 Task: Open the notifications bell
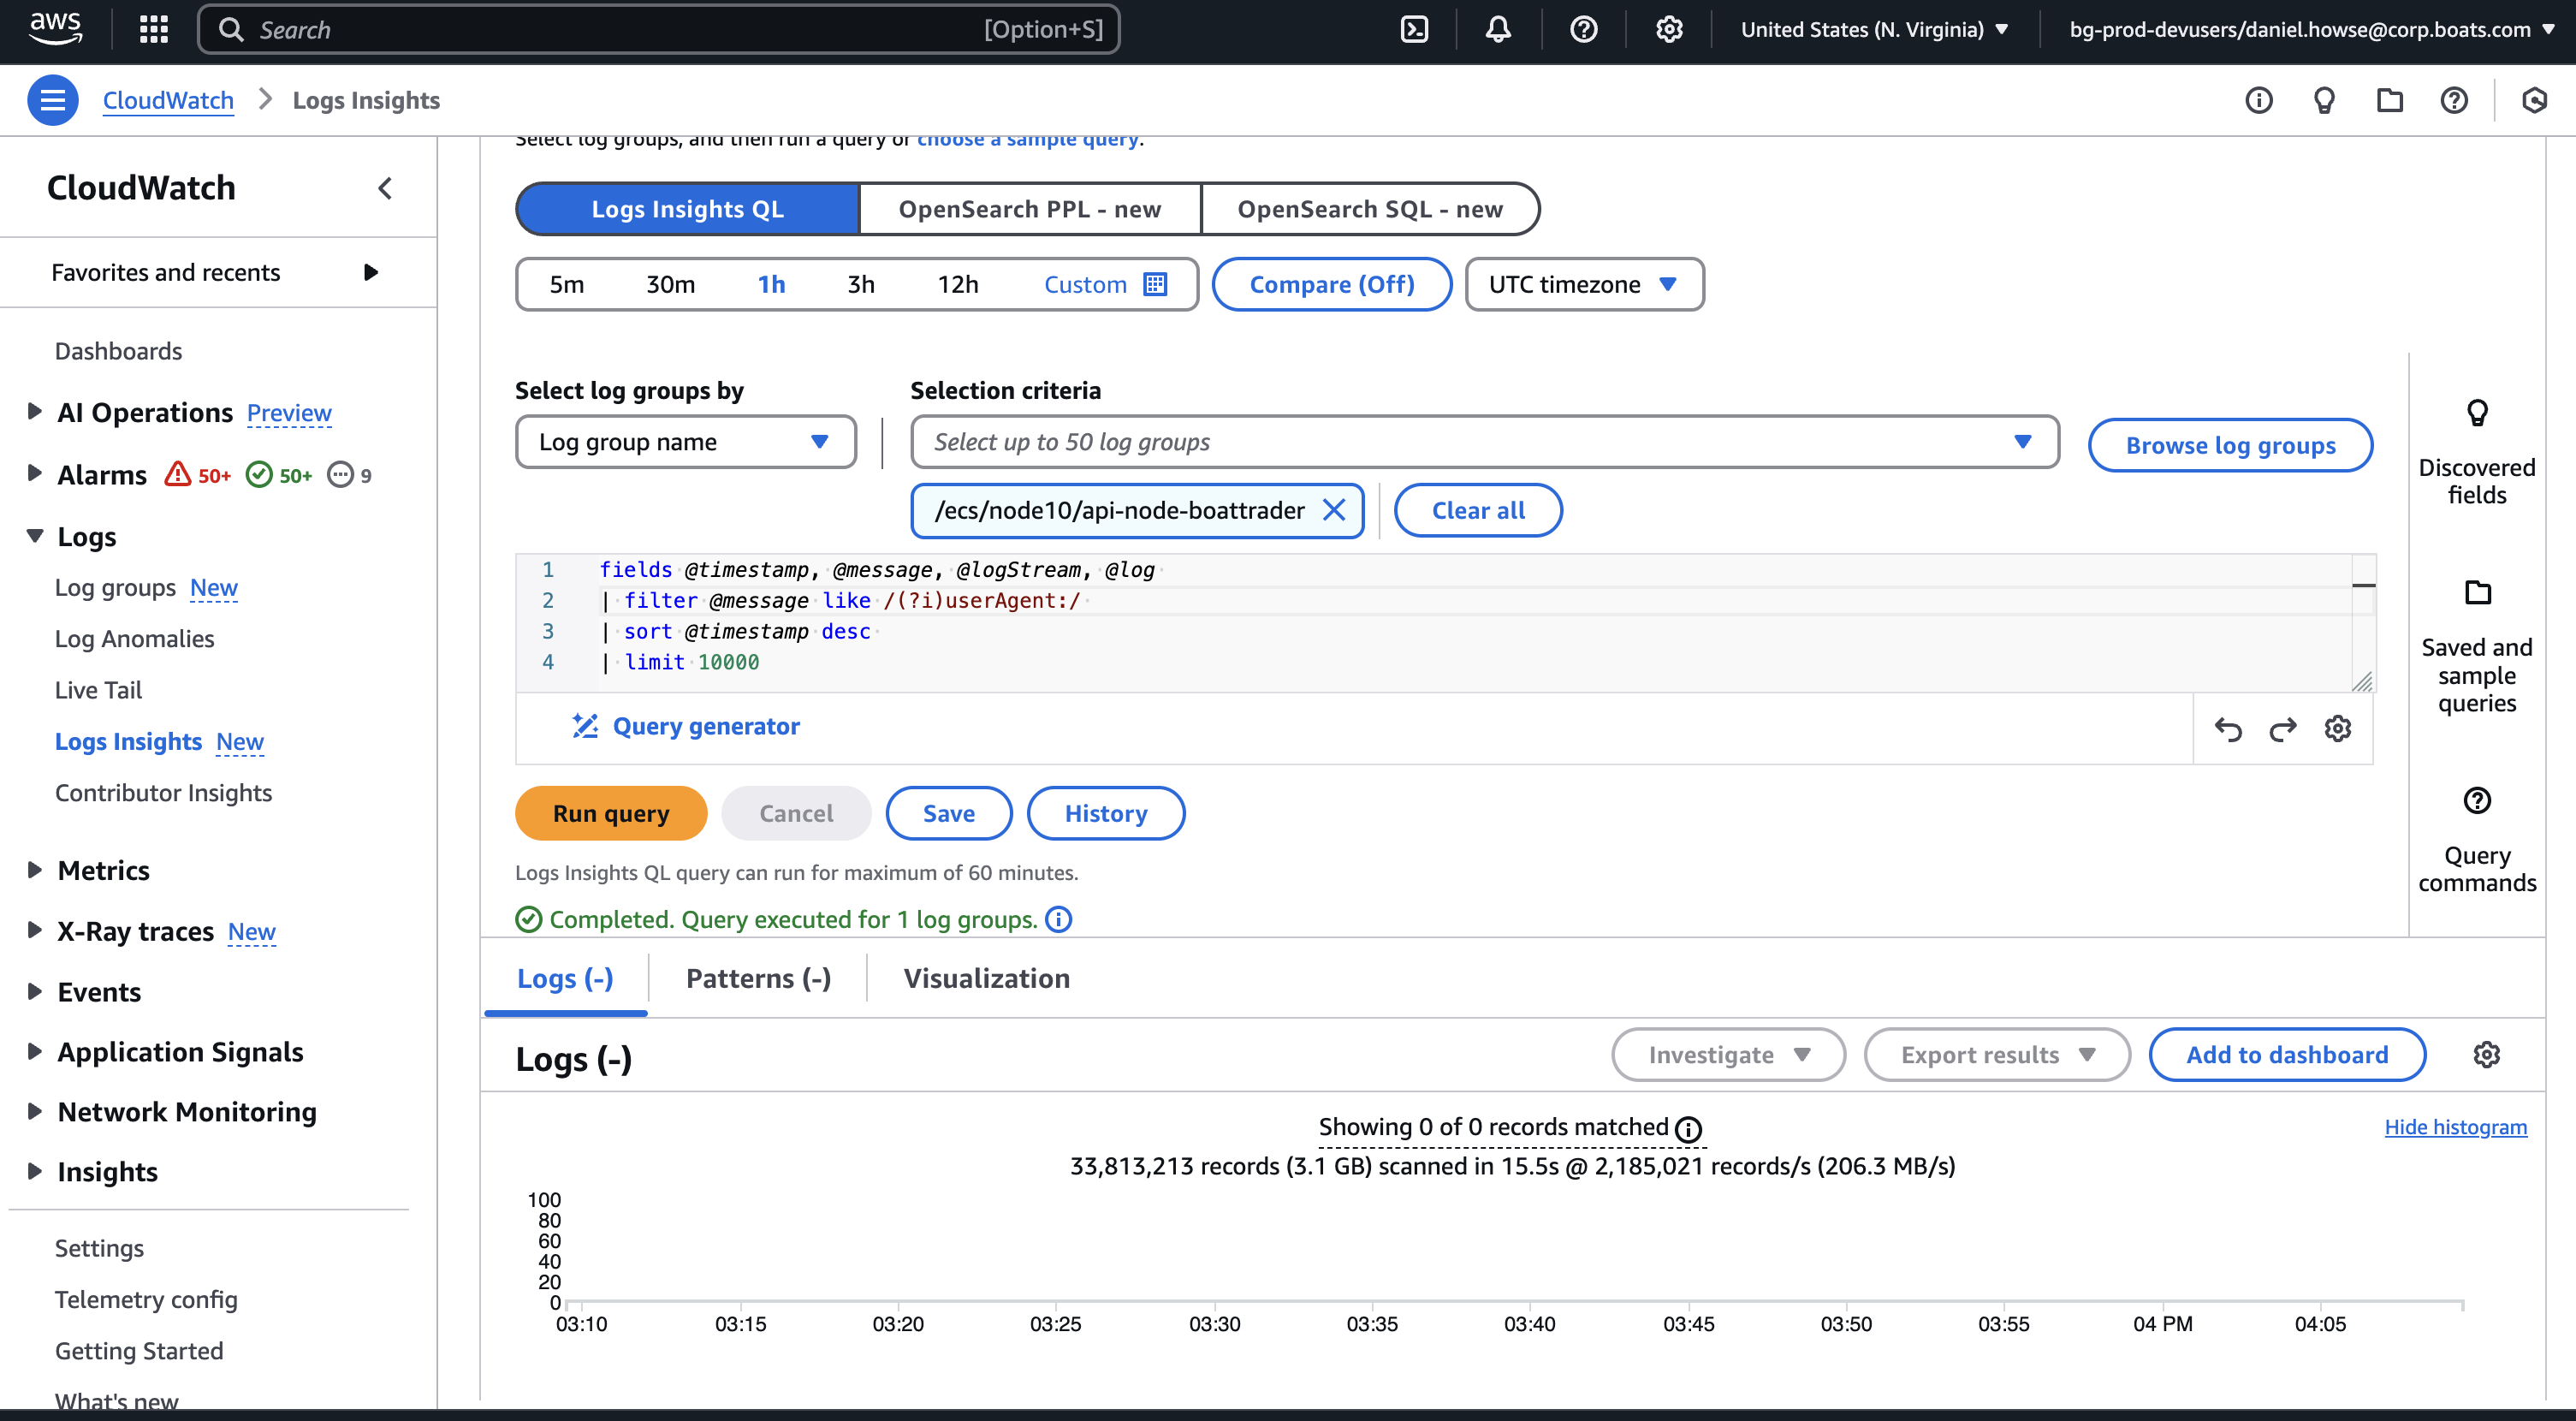[1497, 30]
